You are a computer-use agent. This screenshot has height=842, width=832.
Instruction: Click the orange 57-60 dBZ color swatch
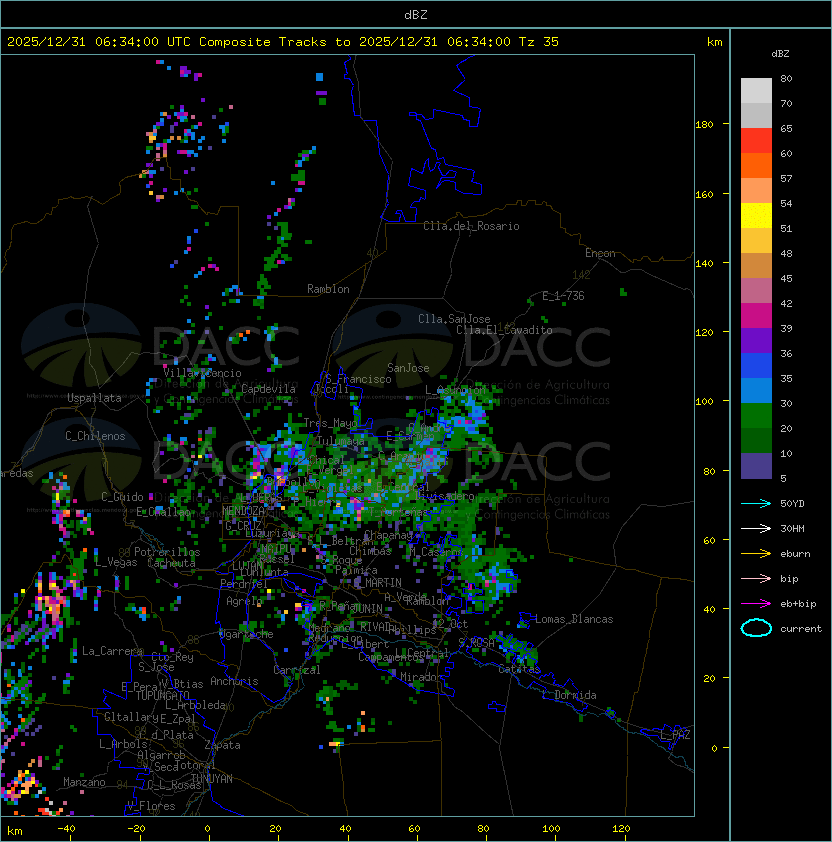pos(756,166)
